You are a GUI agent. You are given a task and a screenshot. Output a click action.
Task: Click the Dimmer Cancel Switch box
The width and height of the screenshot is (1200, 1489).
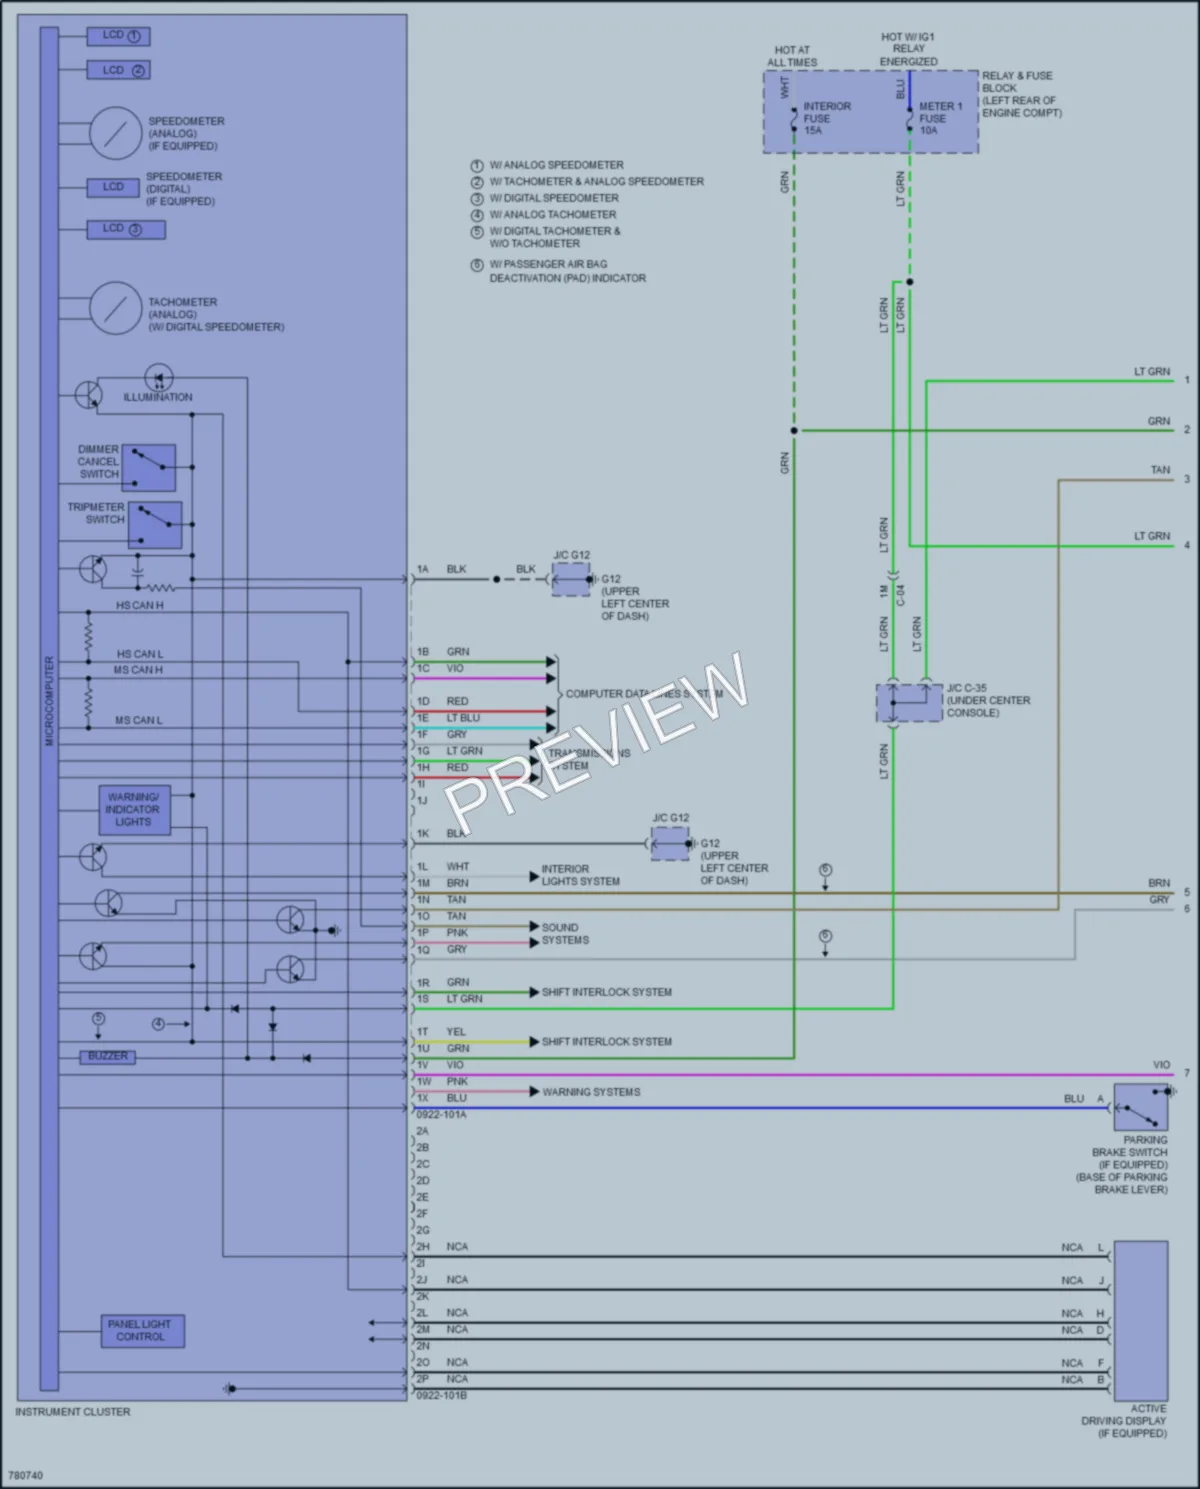[x=149, y=468]
